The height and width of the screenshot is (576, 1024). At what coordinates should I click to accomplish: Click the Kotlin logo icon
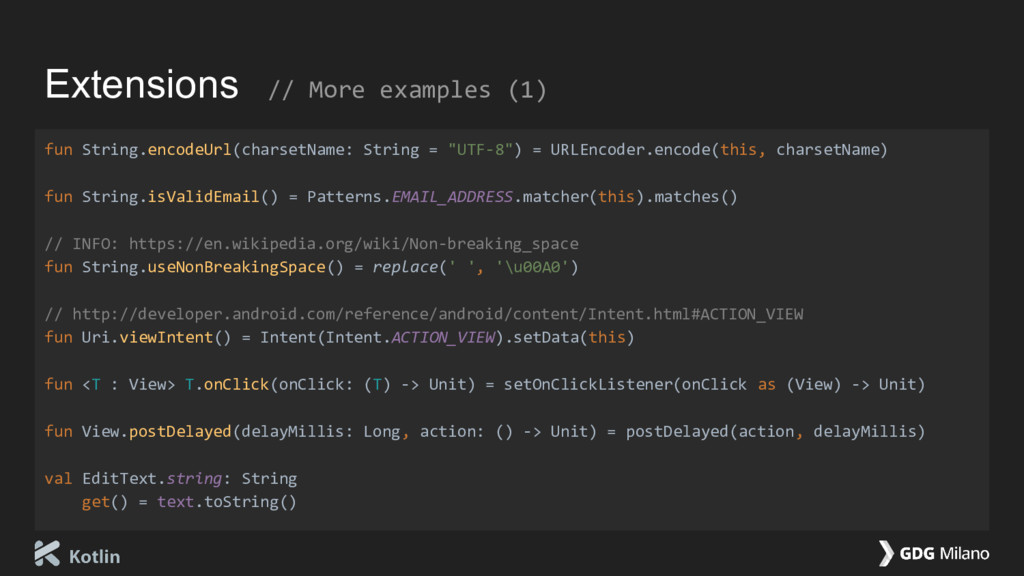click(47, 553)
